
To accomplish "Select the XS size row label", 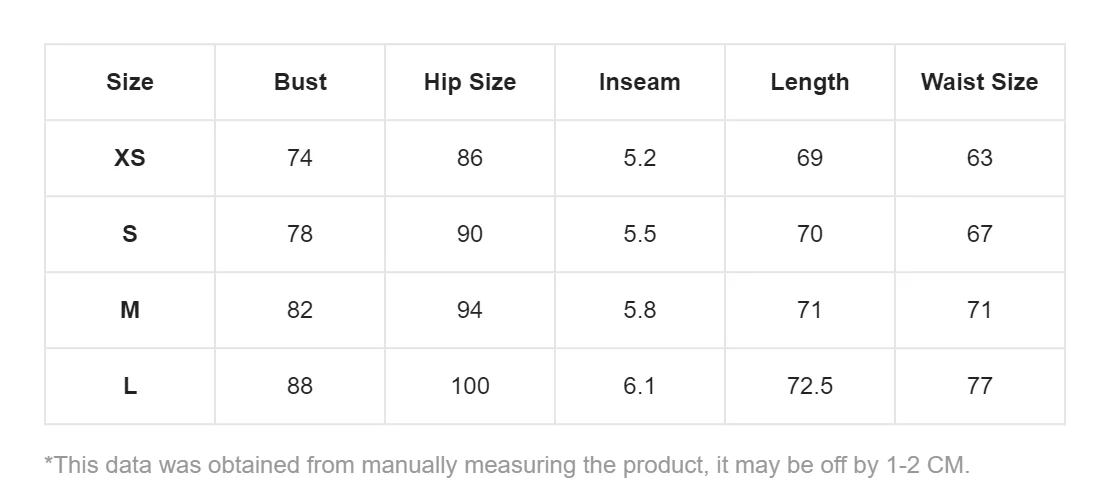I will [130, 158].
